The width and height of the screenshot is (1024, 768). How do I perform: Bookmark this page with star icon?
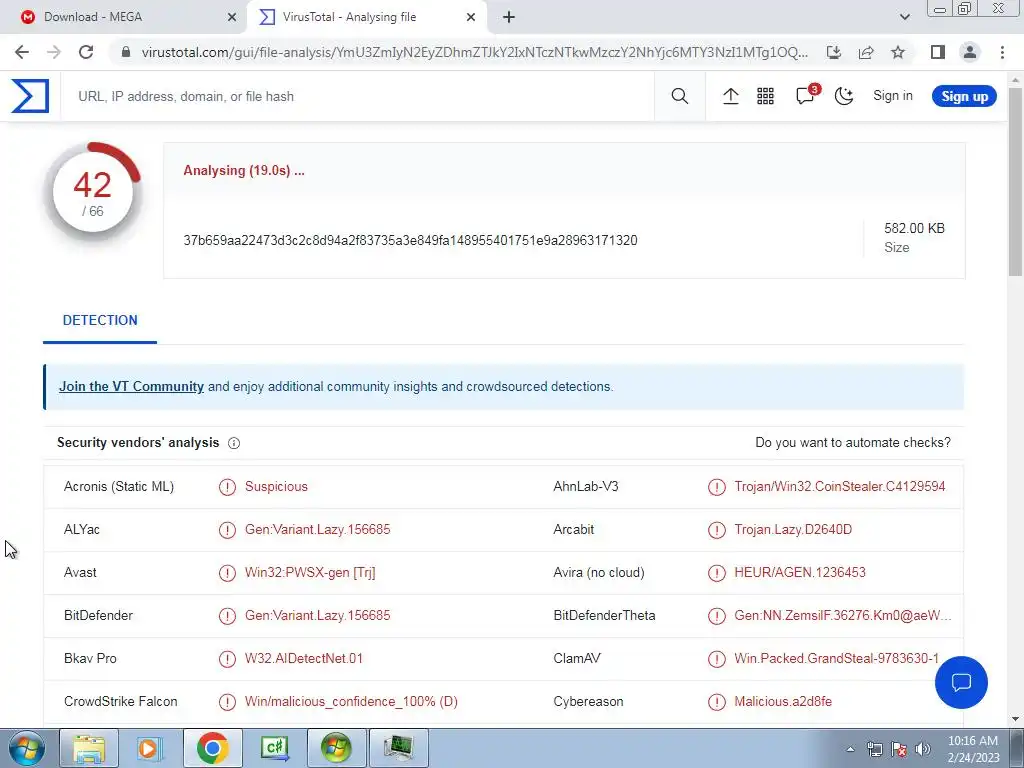pyautogui.click(x=898, y=52)
